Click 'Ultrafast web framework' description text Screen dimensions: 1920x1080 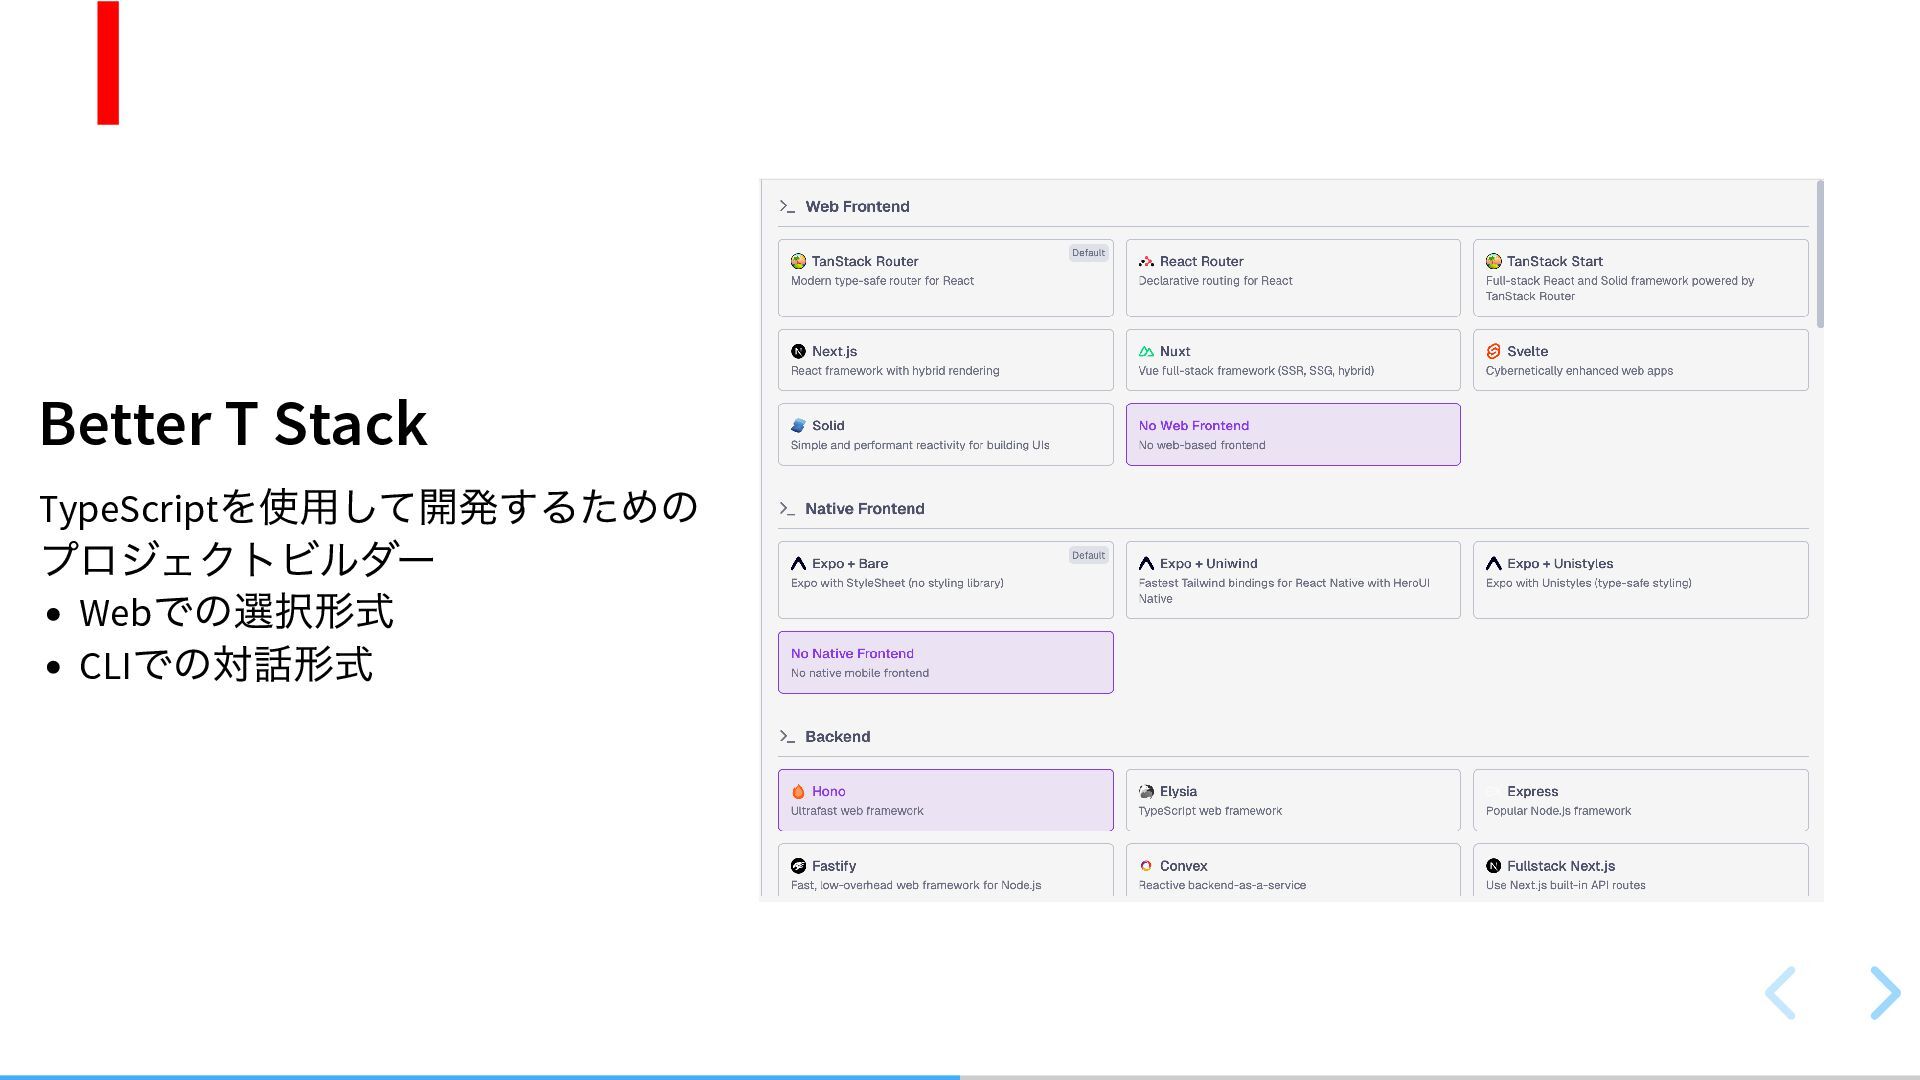coord(857,811)
